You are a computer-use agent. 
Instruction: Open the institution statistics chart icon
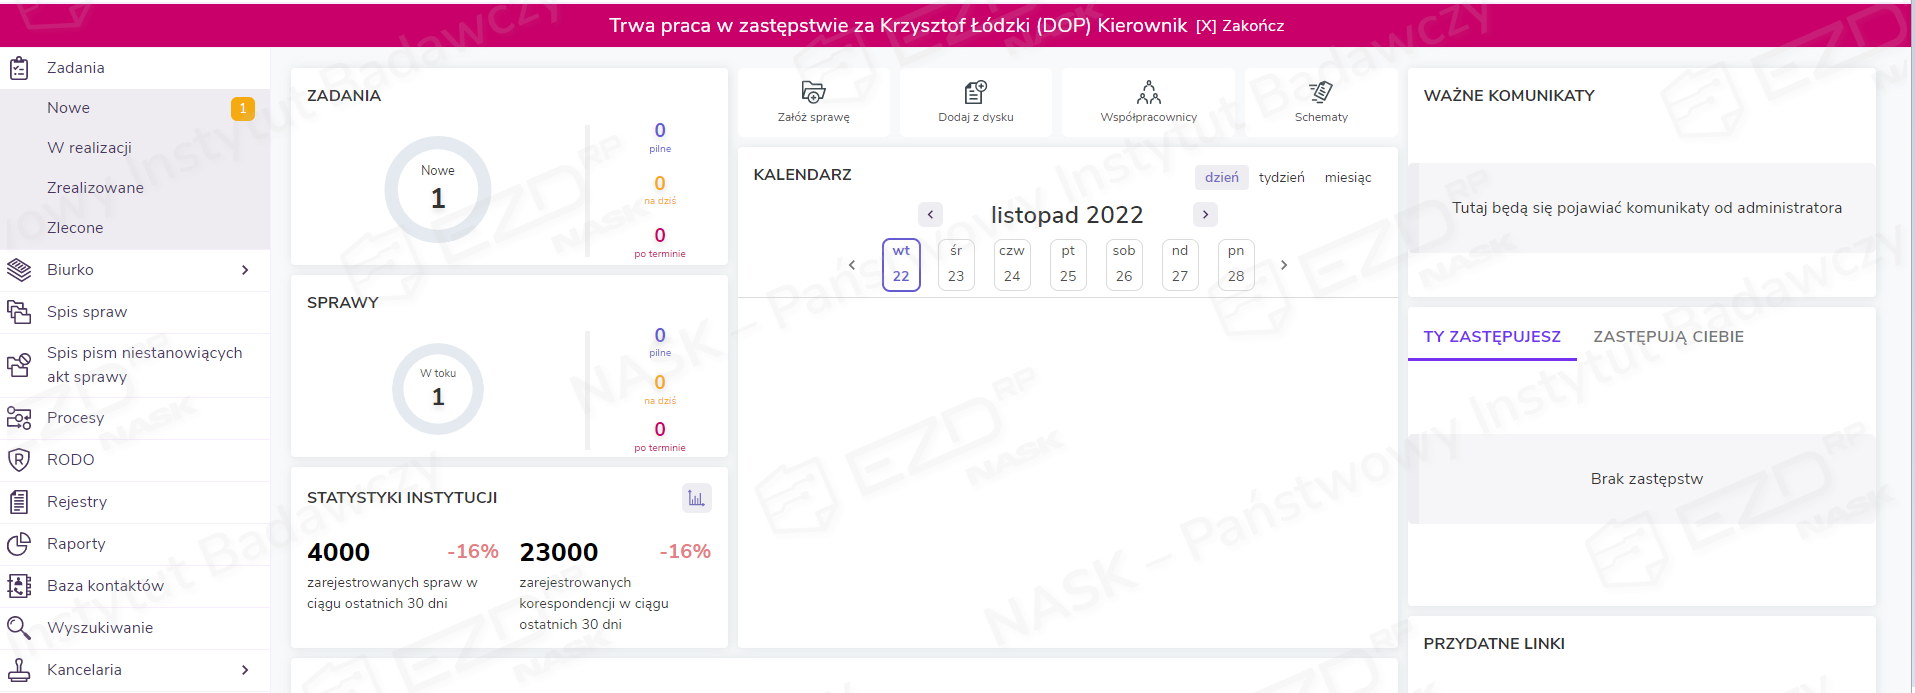pos(696,498)
